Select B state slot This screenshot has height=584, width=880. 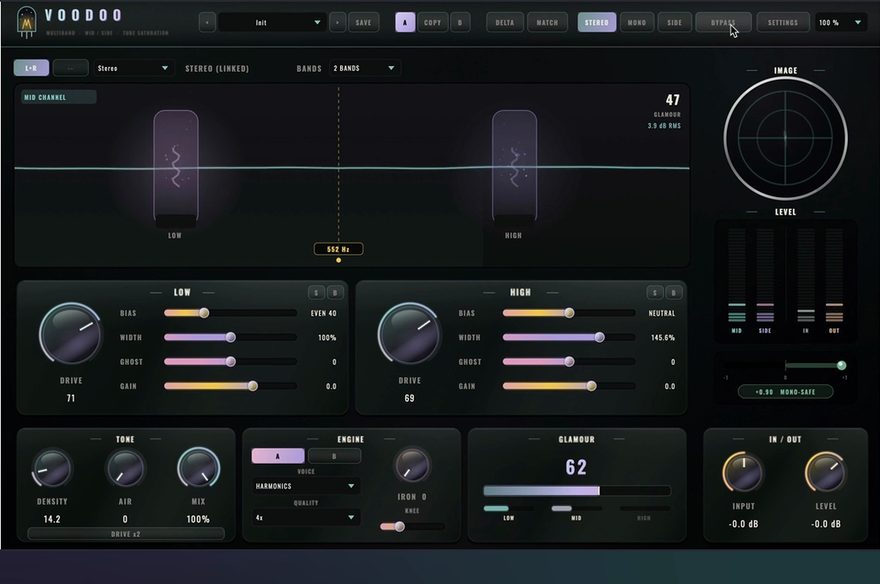tap(460, 22)
